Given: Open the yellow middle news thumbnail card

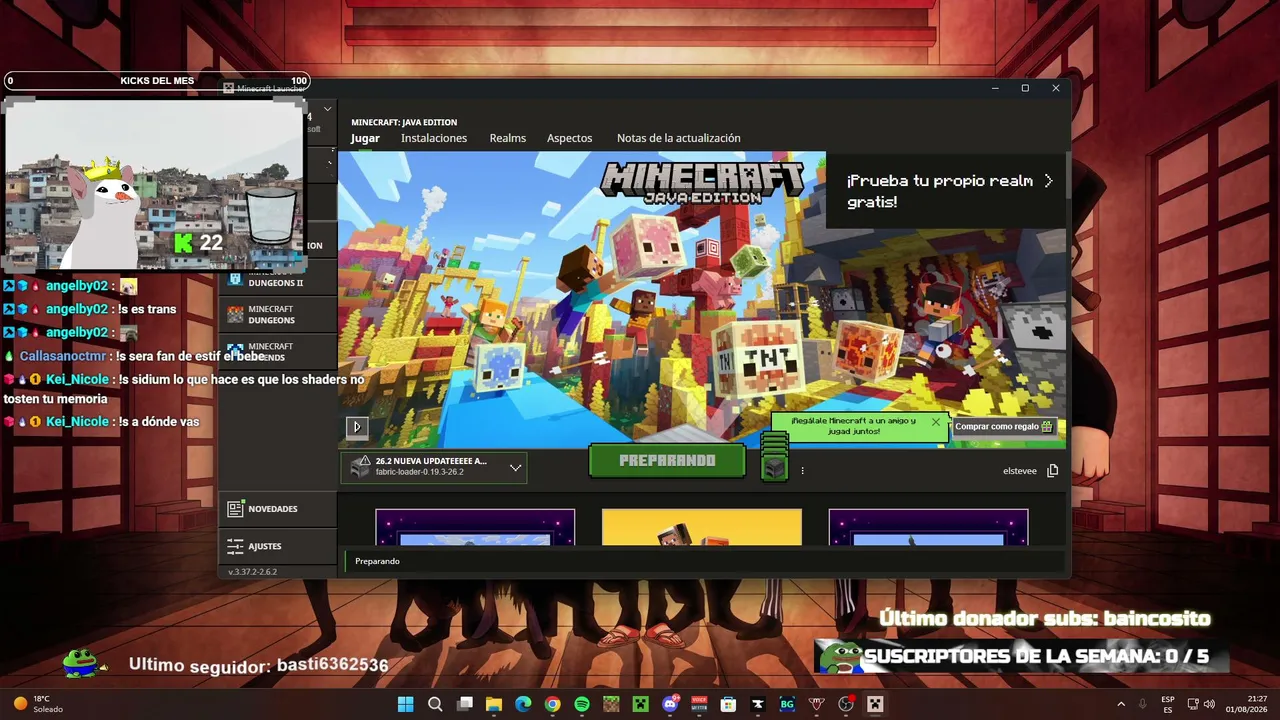Looking at the screenshot, I should tap(702, 527).
